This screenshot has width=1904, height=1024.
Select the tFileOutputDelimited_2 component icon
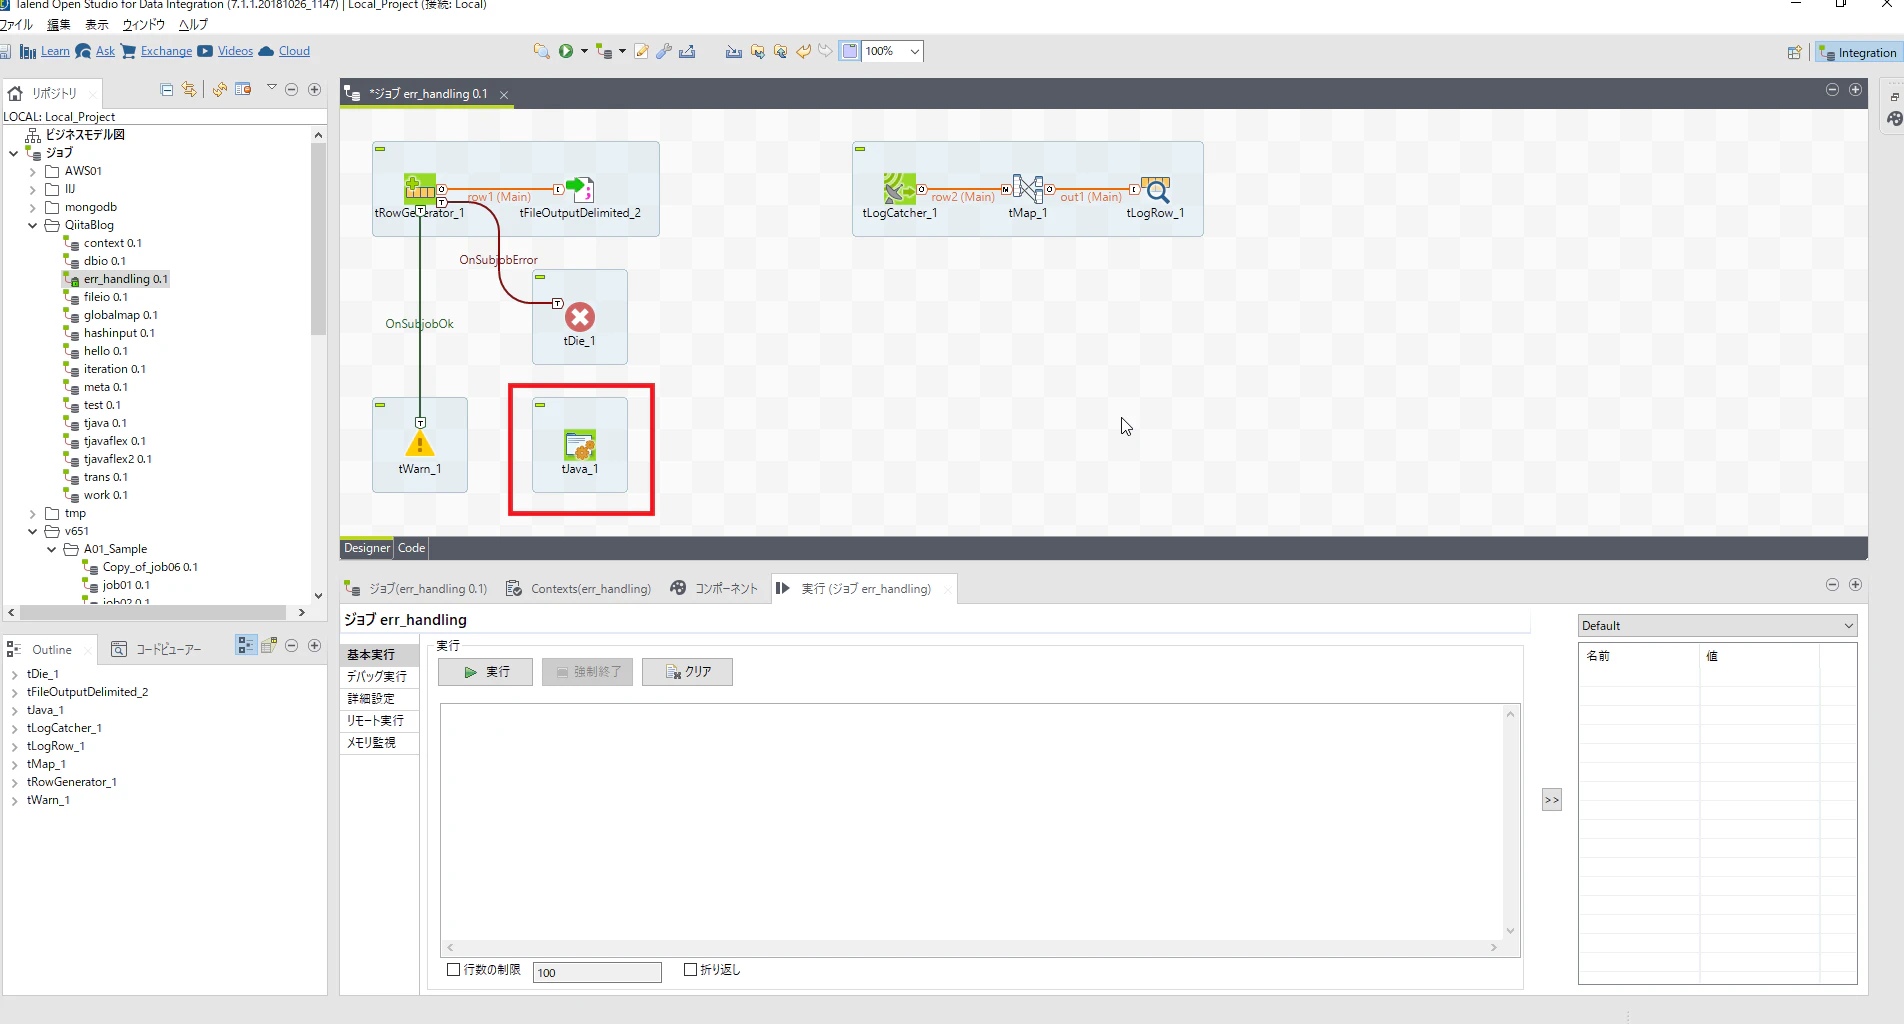[580, 188]
